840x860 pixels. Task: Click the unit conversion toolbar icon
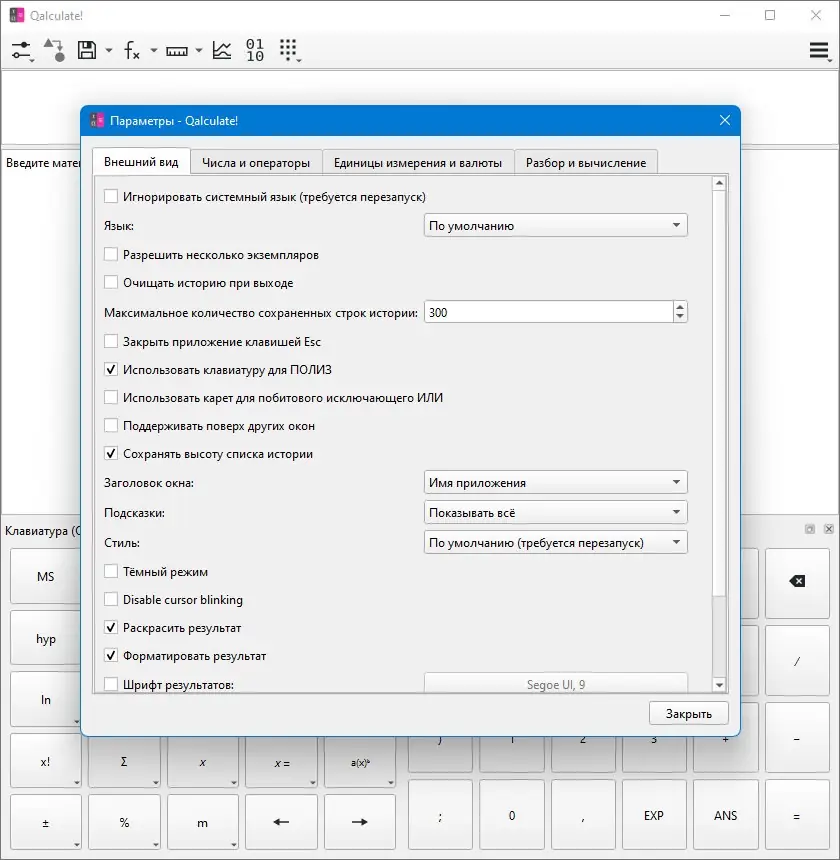point(54,50)
